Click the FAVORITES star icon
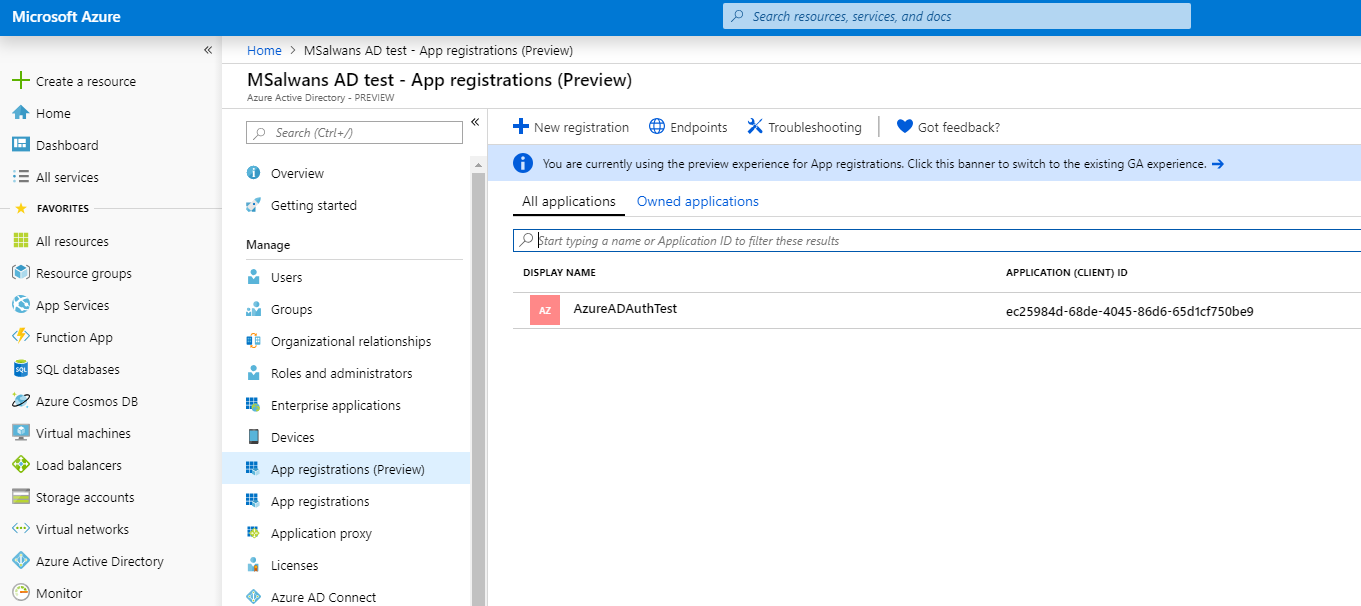The image size is (1361, 606). point(20,209)
